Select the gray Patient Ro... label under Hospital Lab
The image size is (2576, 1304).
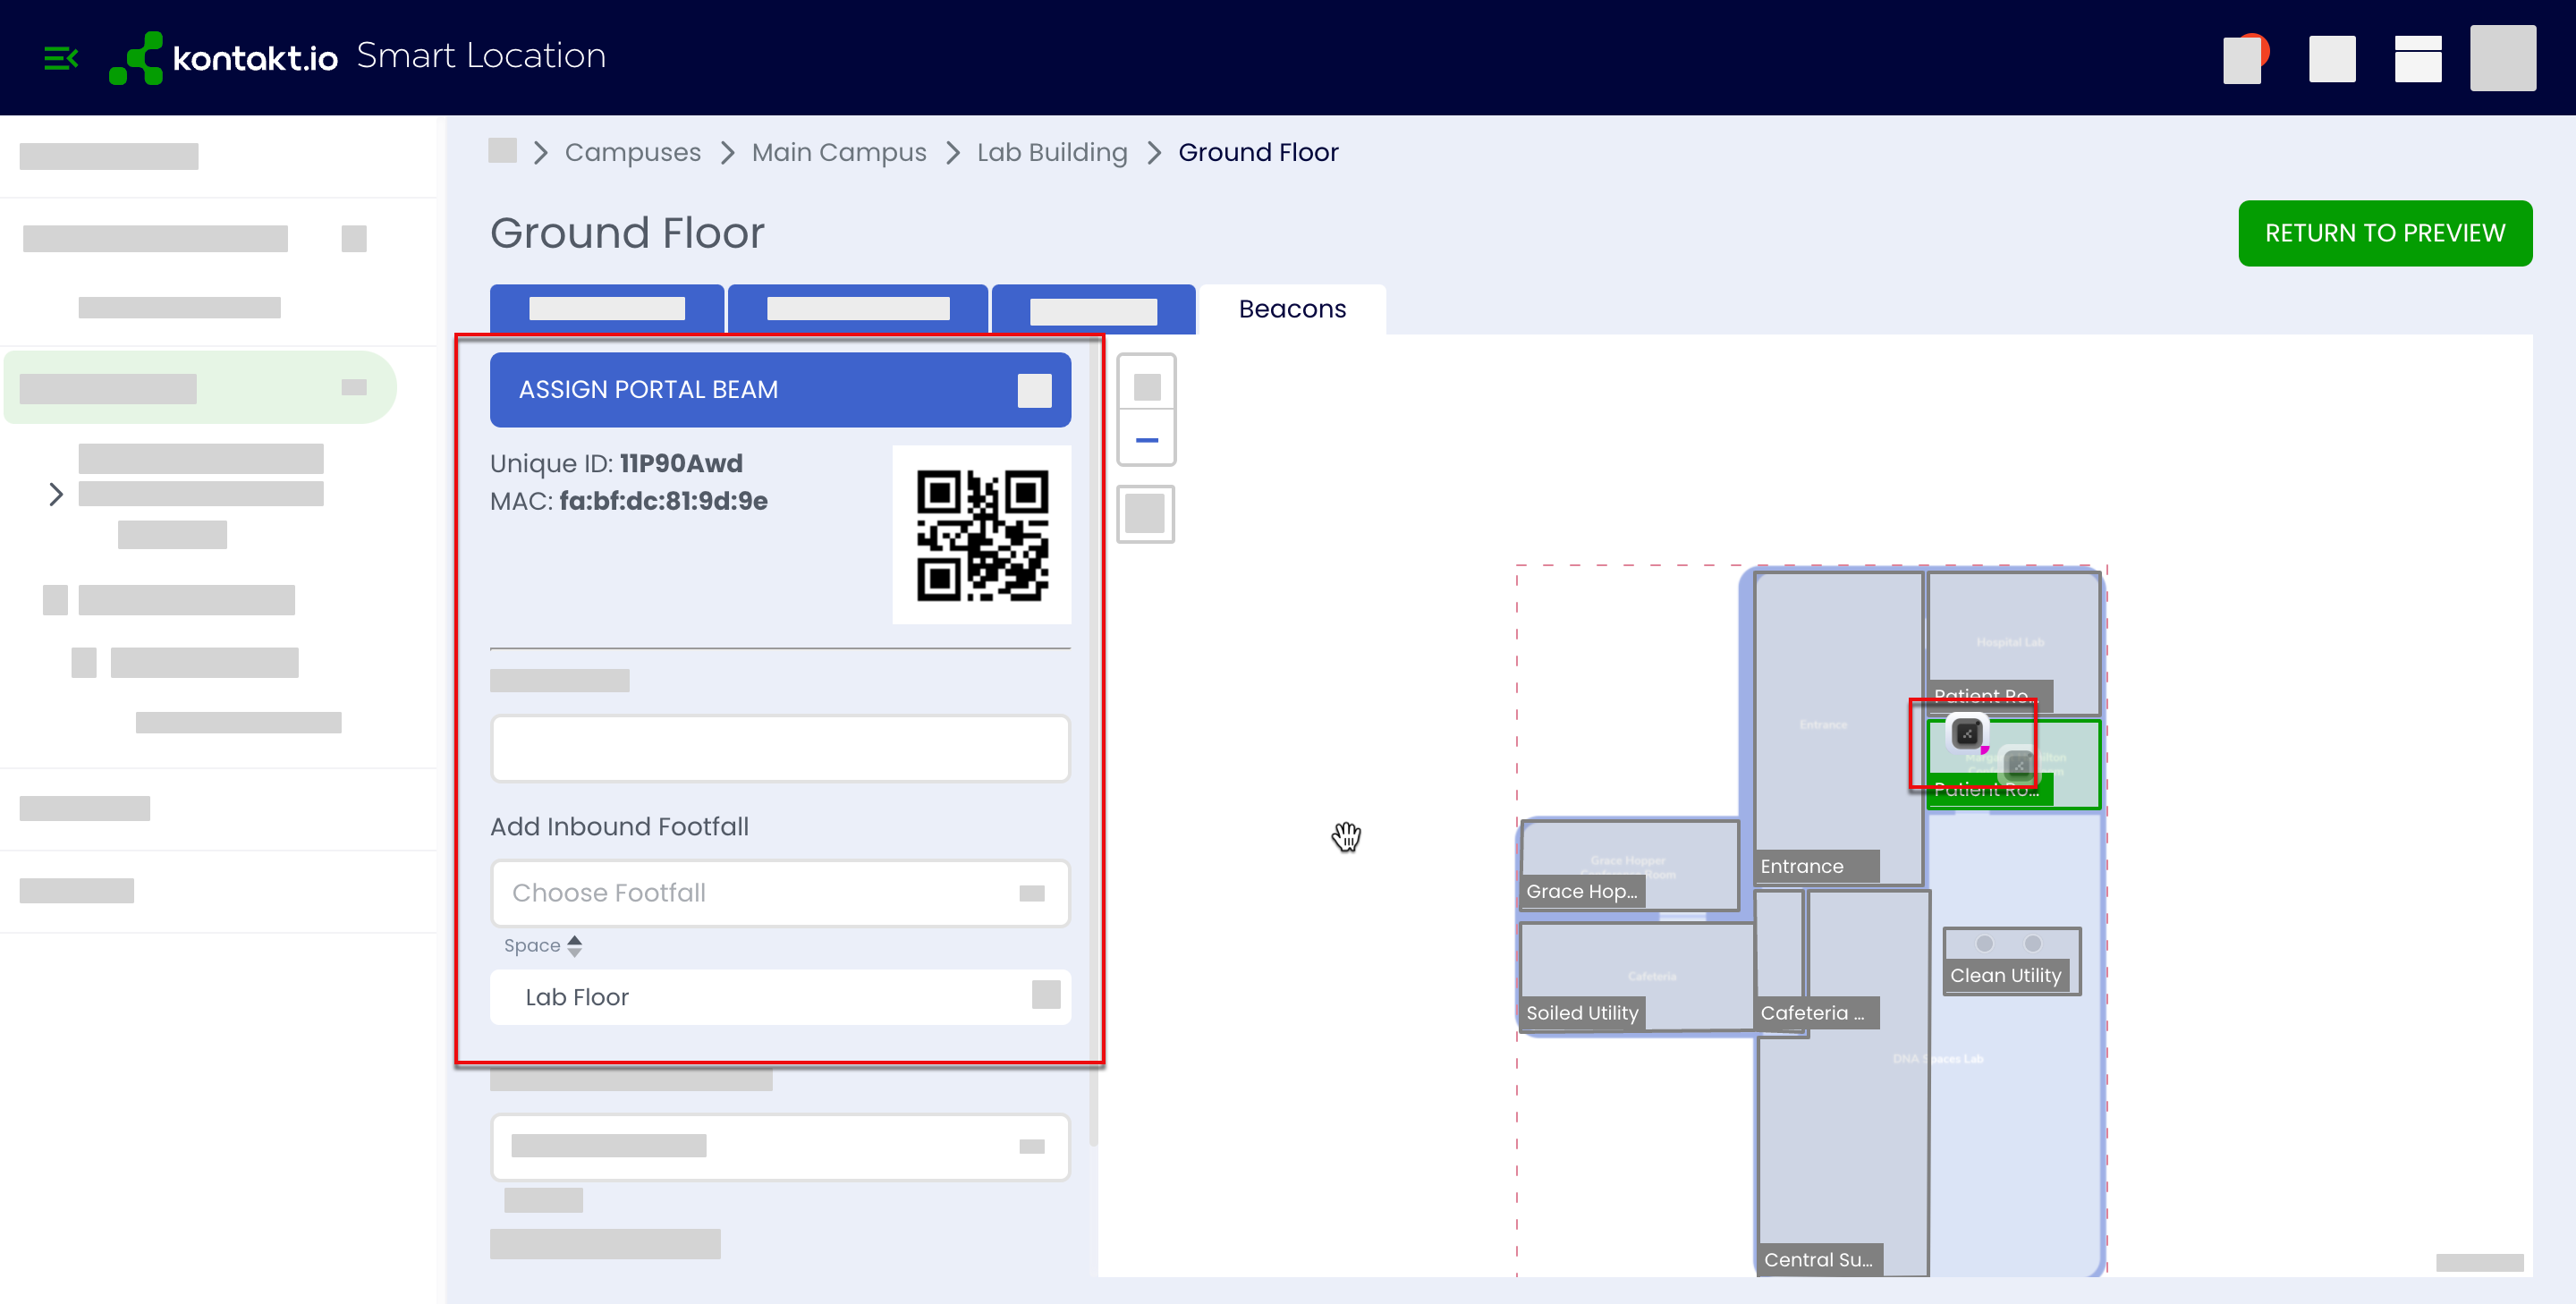[1990, 696]
